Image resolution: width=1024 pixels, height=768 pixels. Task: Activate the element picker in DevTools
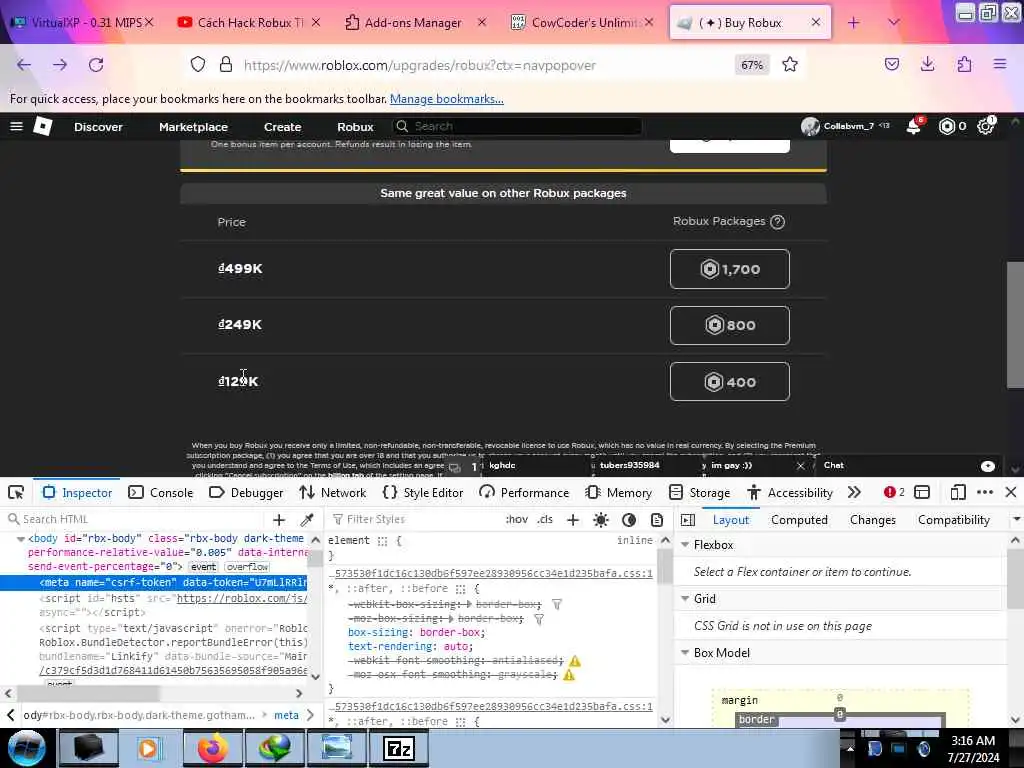[x=16, y=493]
